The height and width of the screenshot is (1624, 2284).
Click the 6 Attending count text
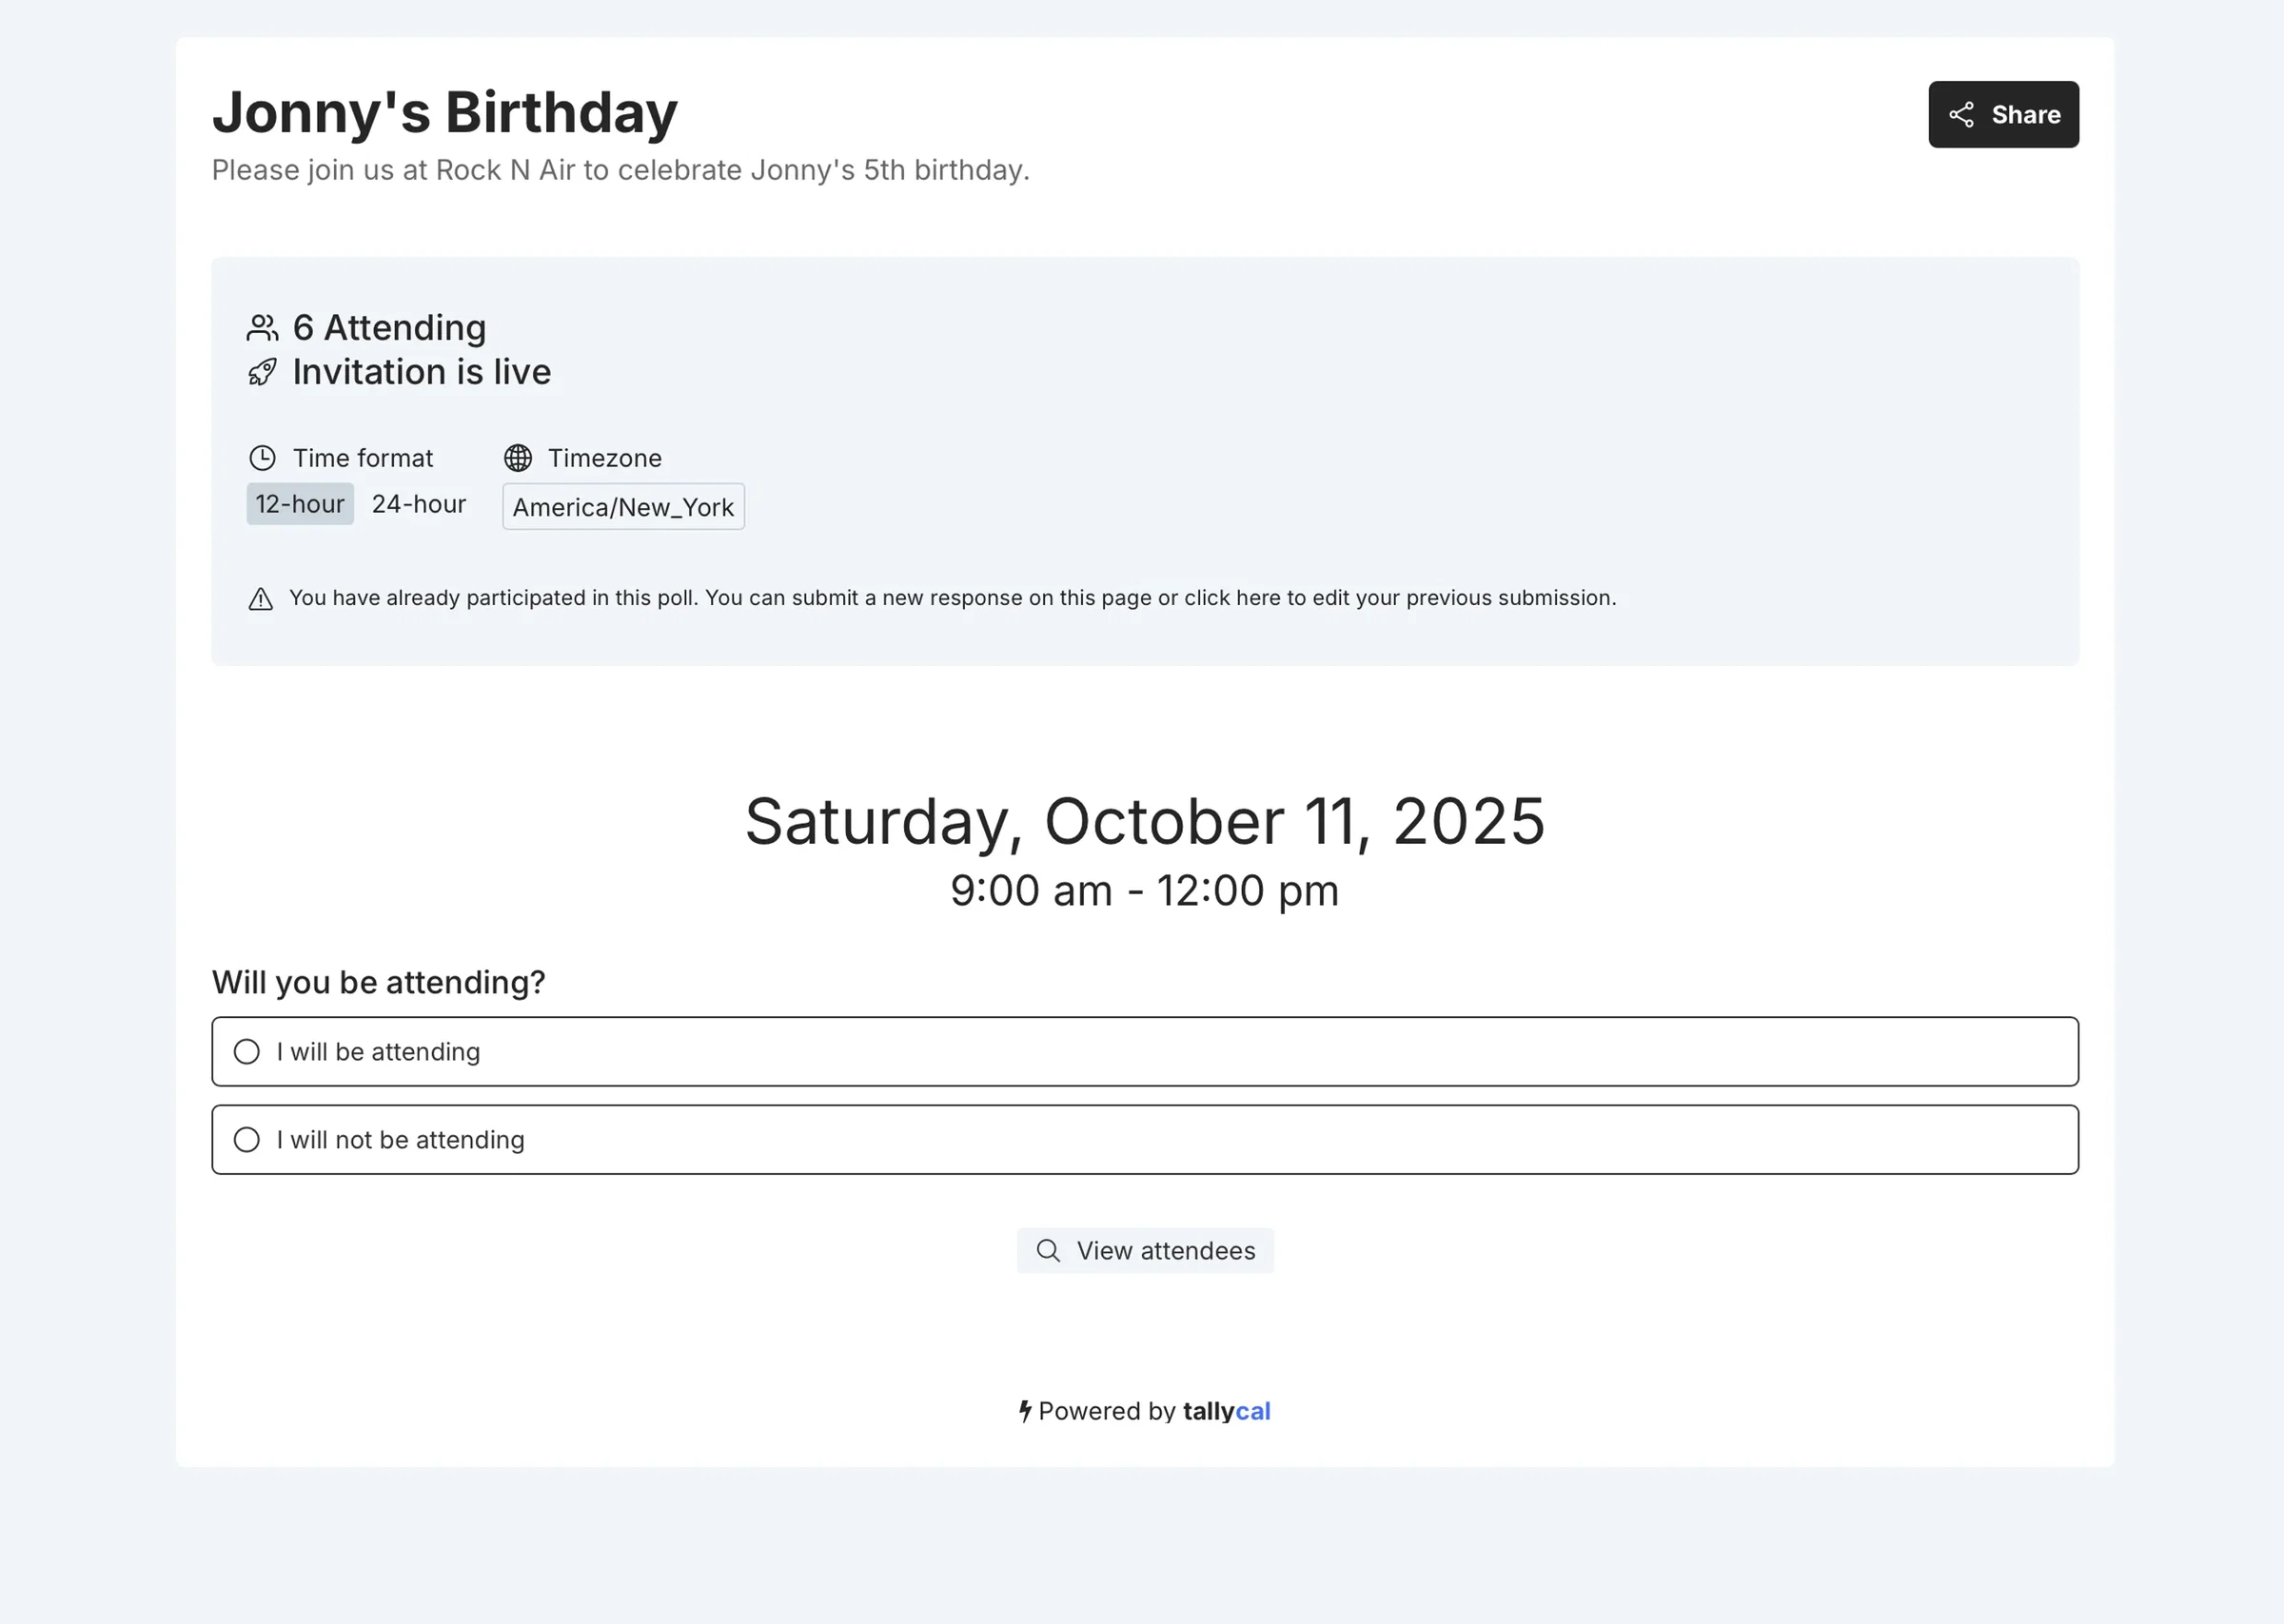coord(389,328)
